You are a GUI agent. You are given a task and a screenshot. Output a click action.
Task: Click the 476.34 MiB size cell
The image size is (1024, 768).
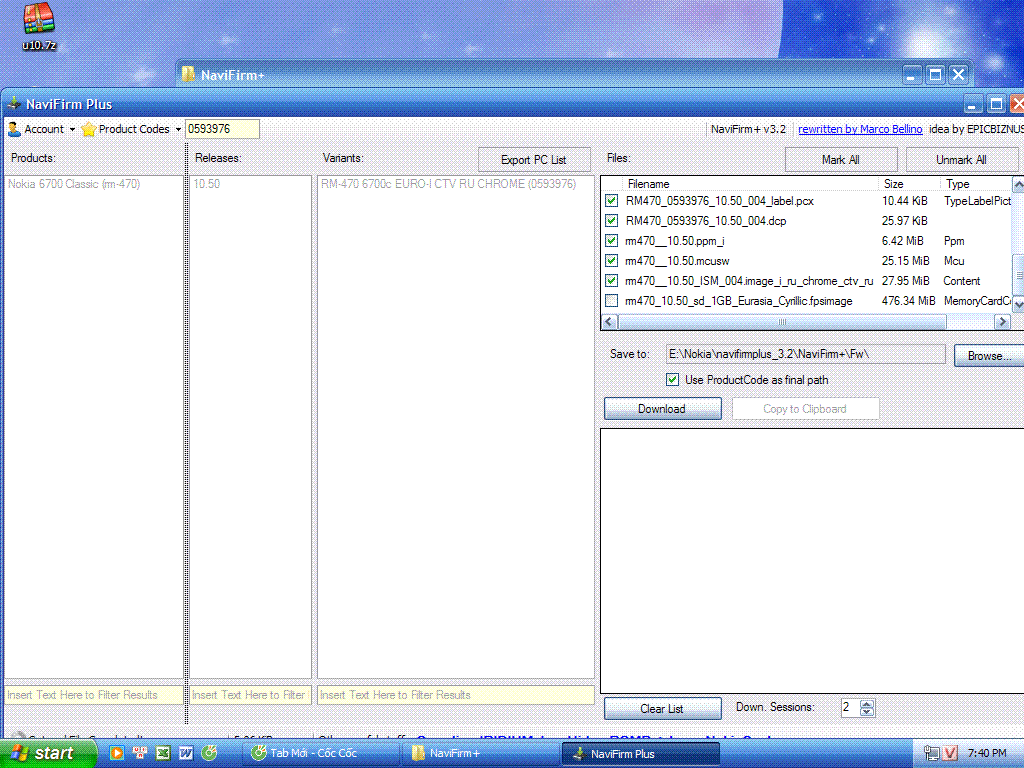click(908, 301)
